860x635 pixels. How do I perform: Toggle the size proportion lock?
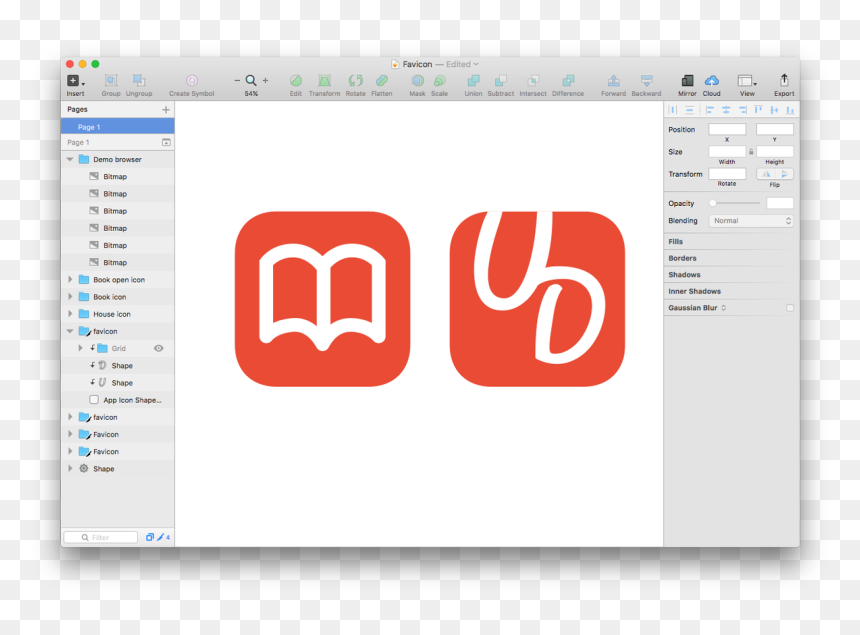click(751, 151)
